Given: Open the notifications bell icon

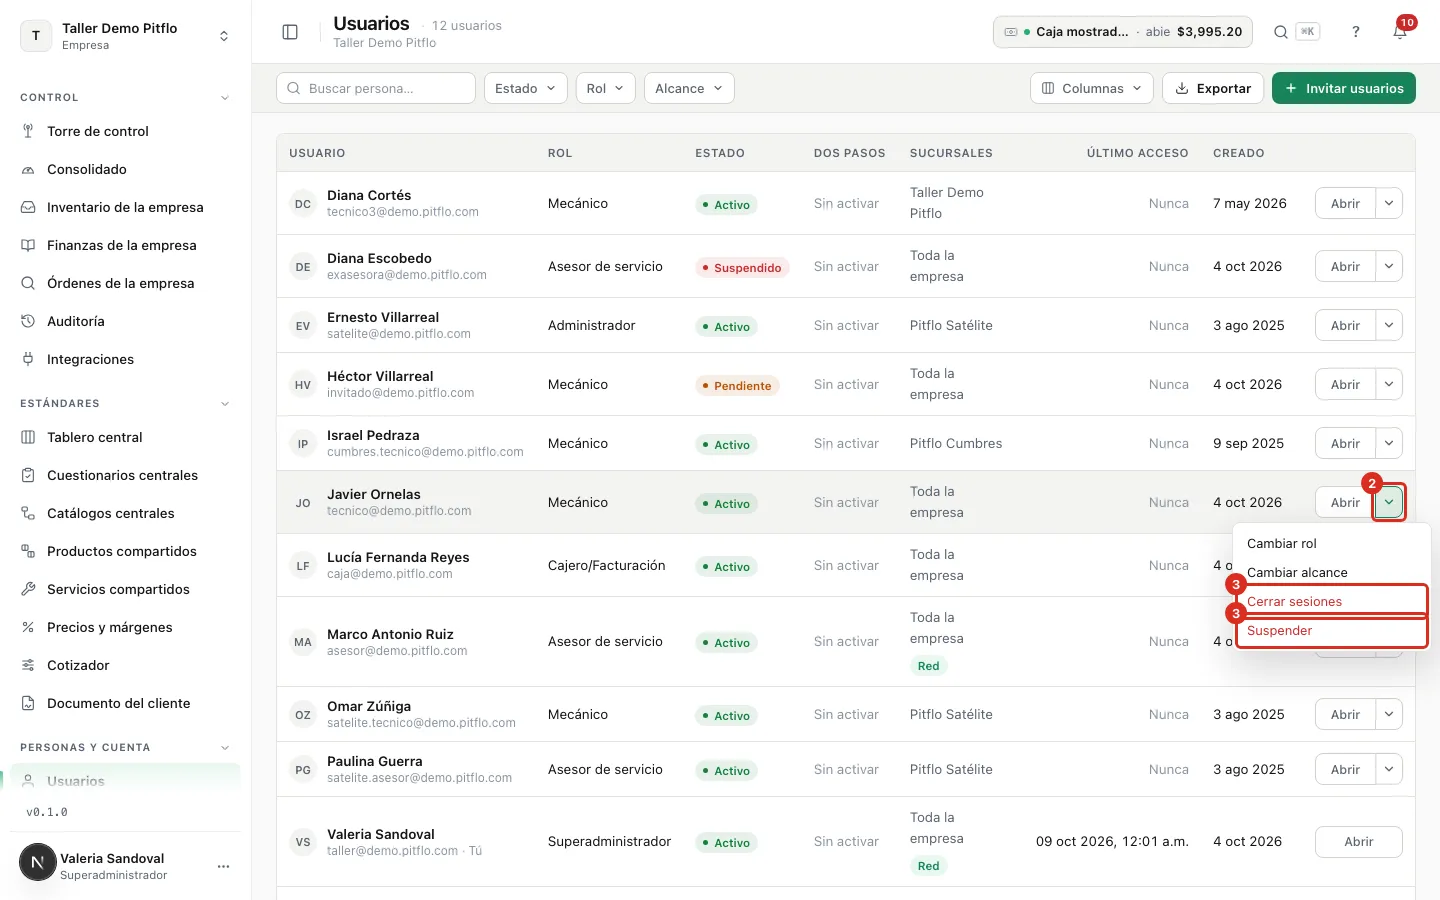Looking at the screenshot, I should coord(1400,32).
